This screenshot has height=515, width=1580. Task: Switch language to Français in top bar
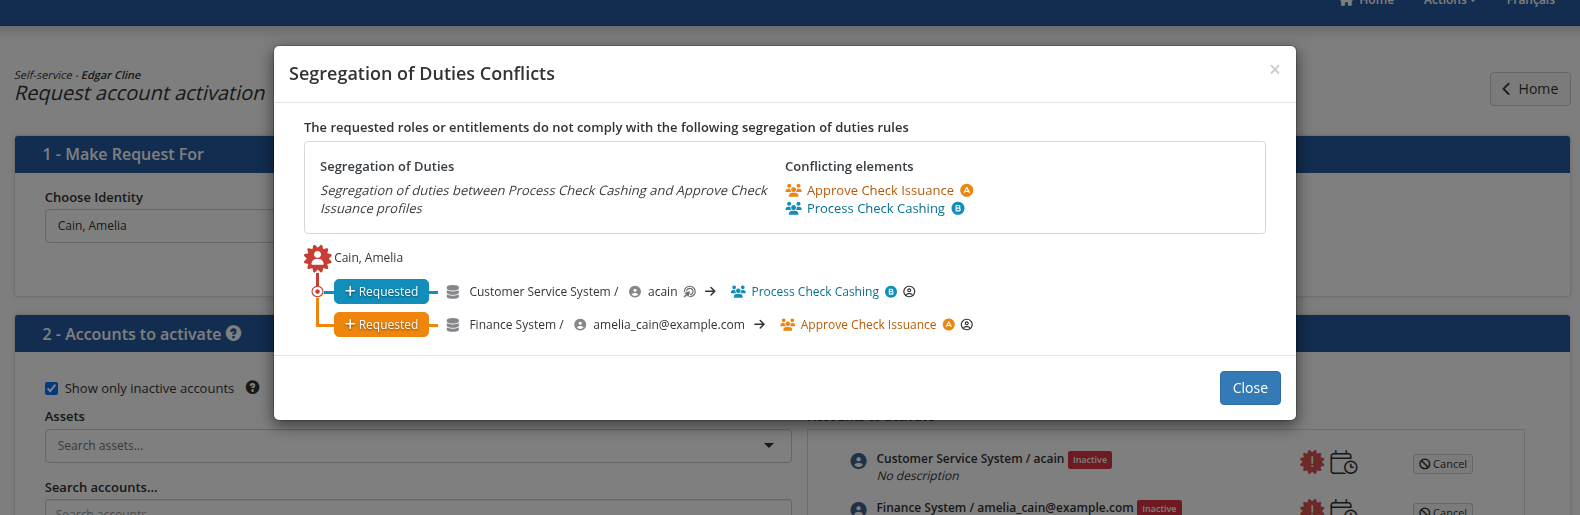point(1531,3)
